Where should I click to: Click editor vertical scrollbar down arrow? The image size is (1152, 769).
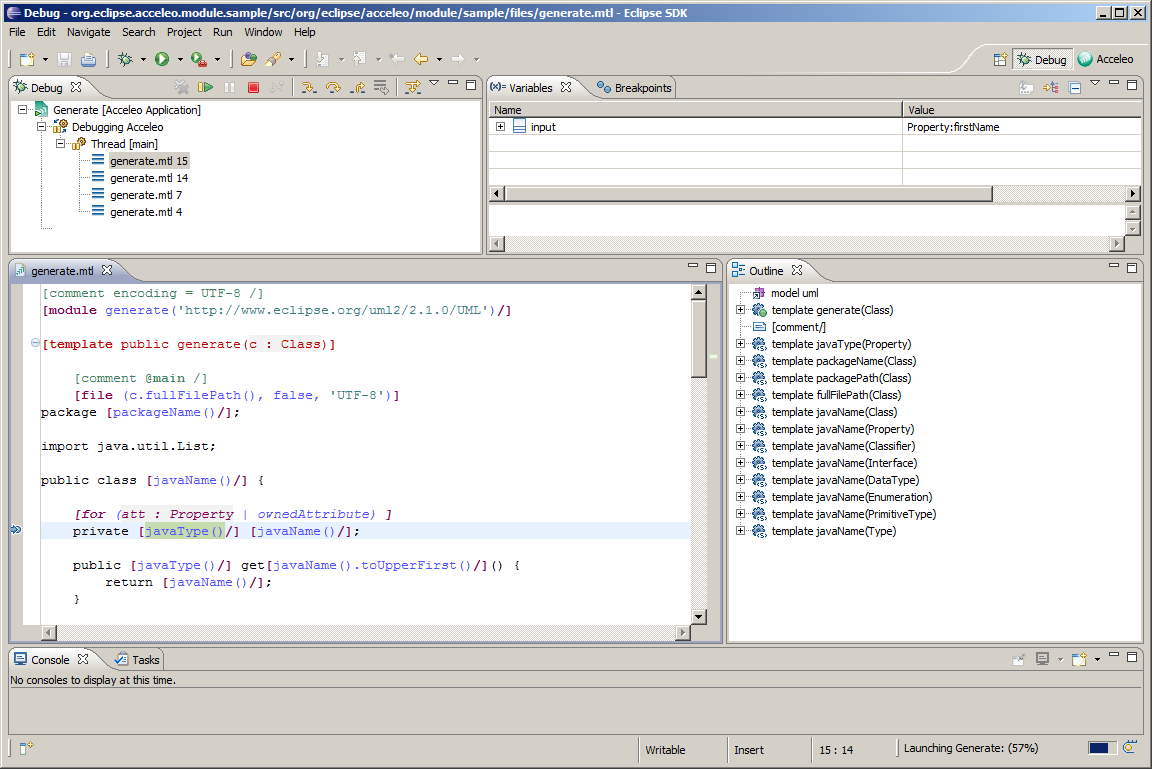[x=699, y=616]
